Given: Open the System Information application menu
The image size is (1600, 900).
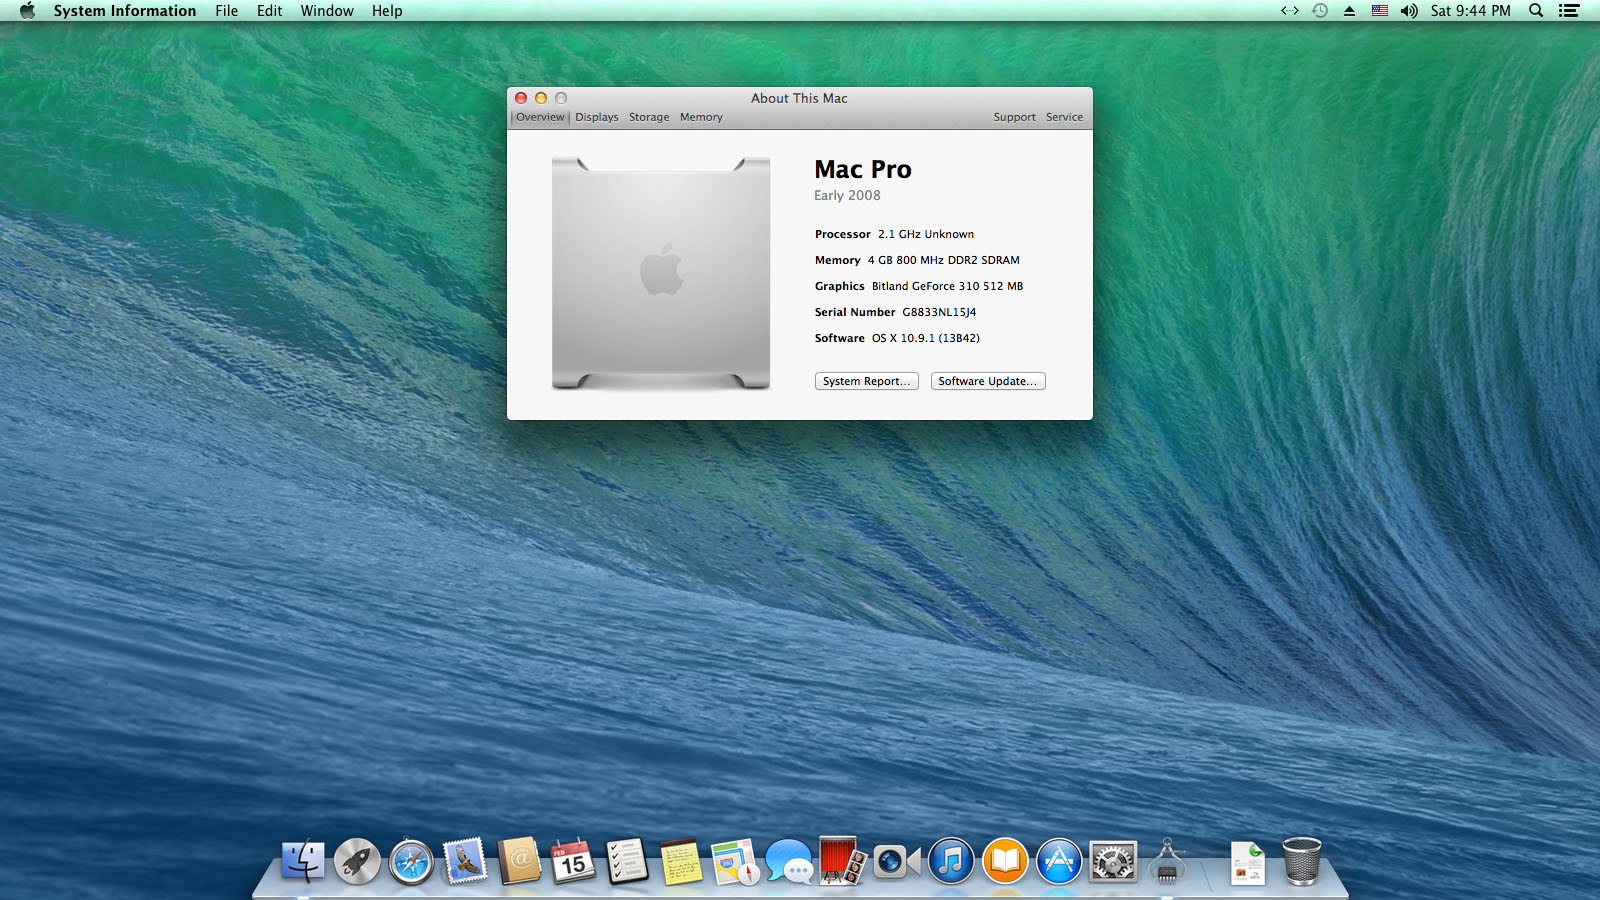Looking at the screenshot, I should pyautogui.click(x=125, y=11).
